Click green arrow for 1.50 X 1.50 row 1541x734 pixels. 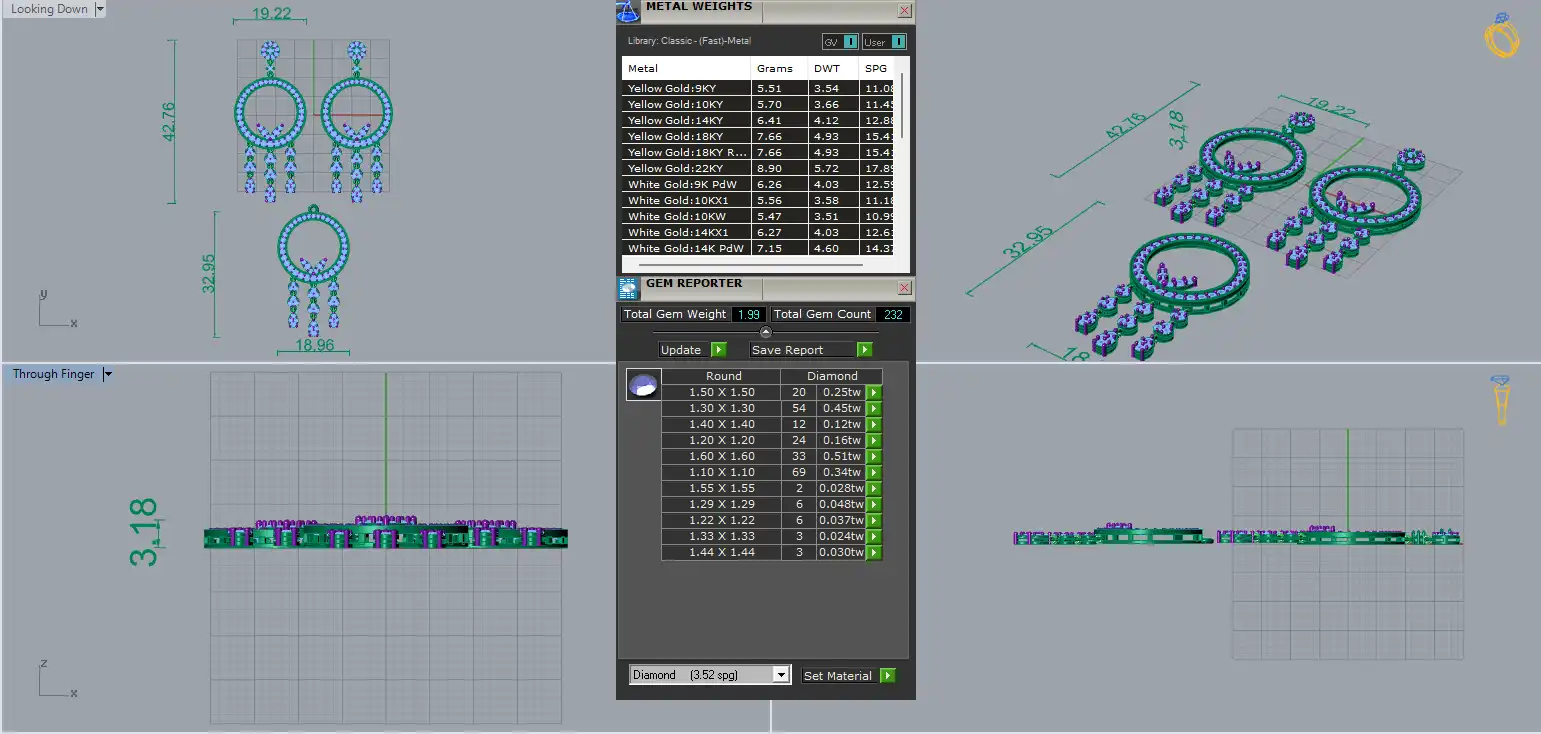point(874,393)
